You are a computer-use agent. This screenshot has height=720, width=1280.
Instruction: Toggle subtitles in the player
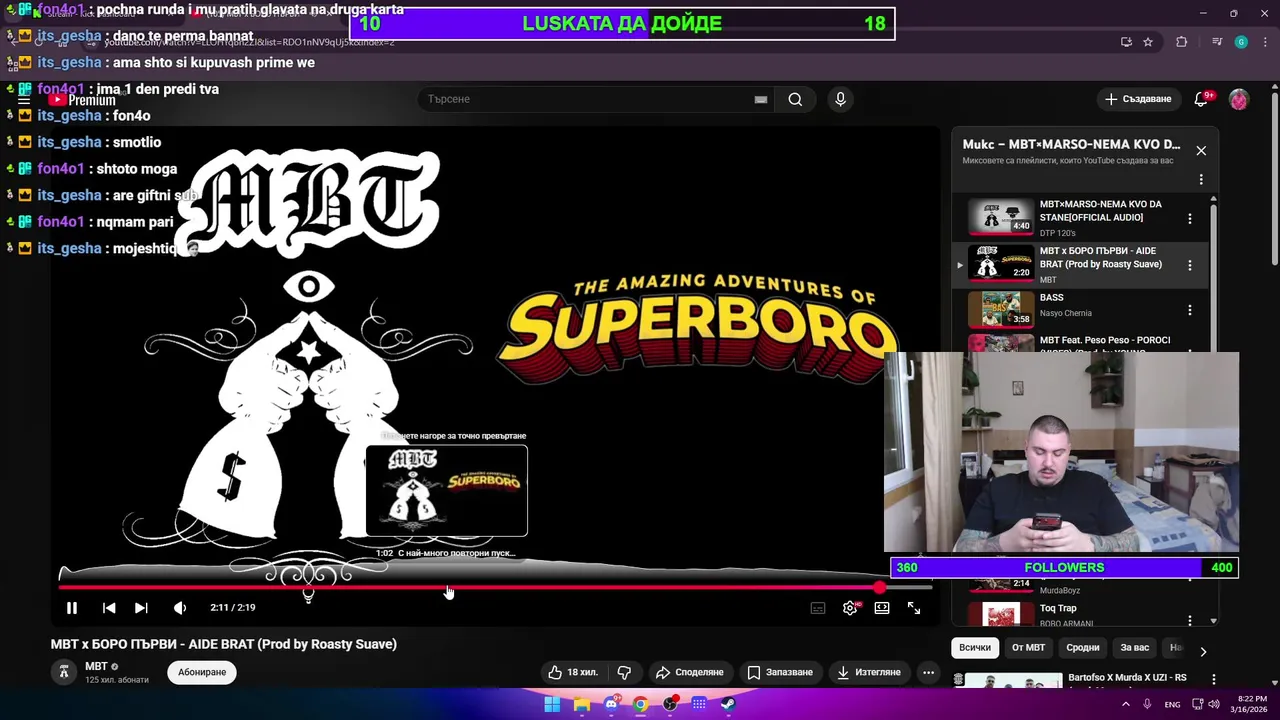point(818,608)
